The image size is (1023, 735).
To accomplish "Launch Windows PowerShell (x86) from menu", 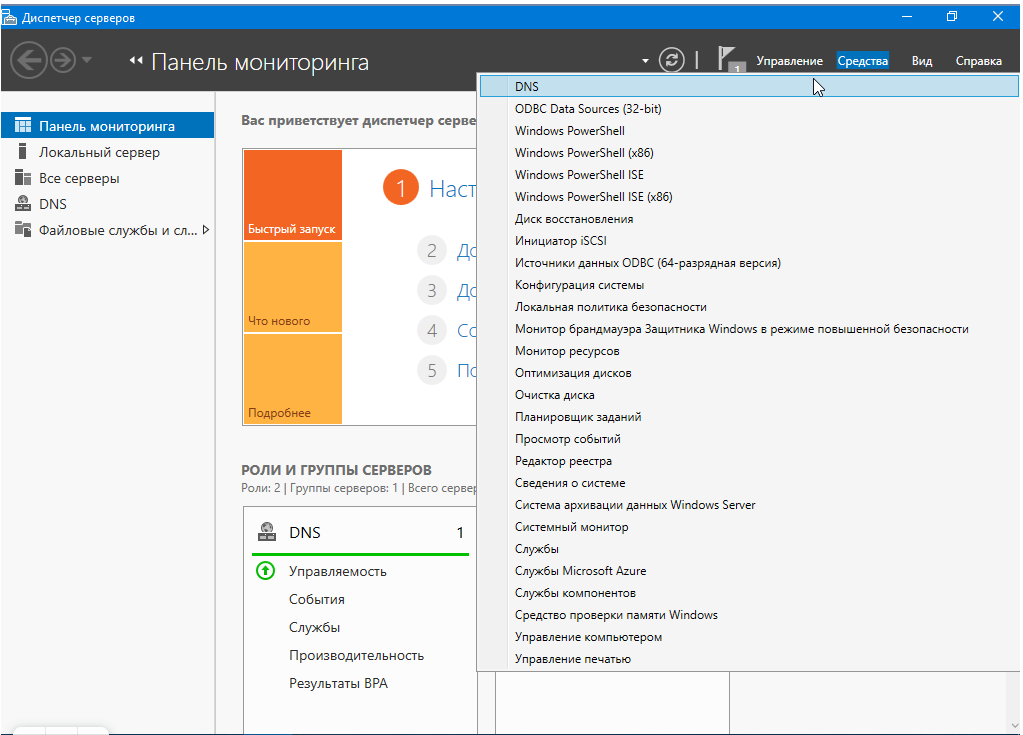I will 749,153.
